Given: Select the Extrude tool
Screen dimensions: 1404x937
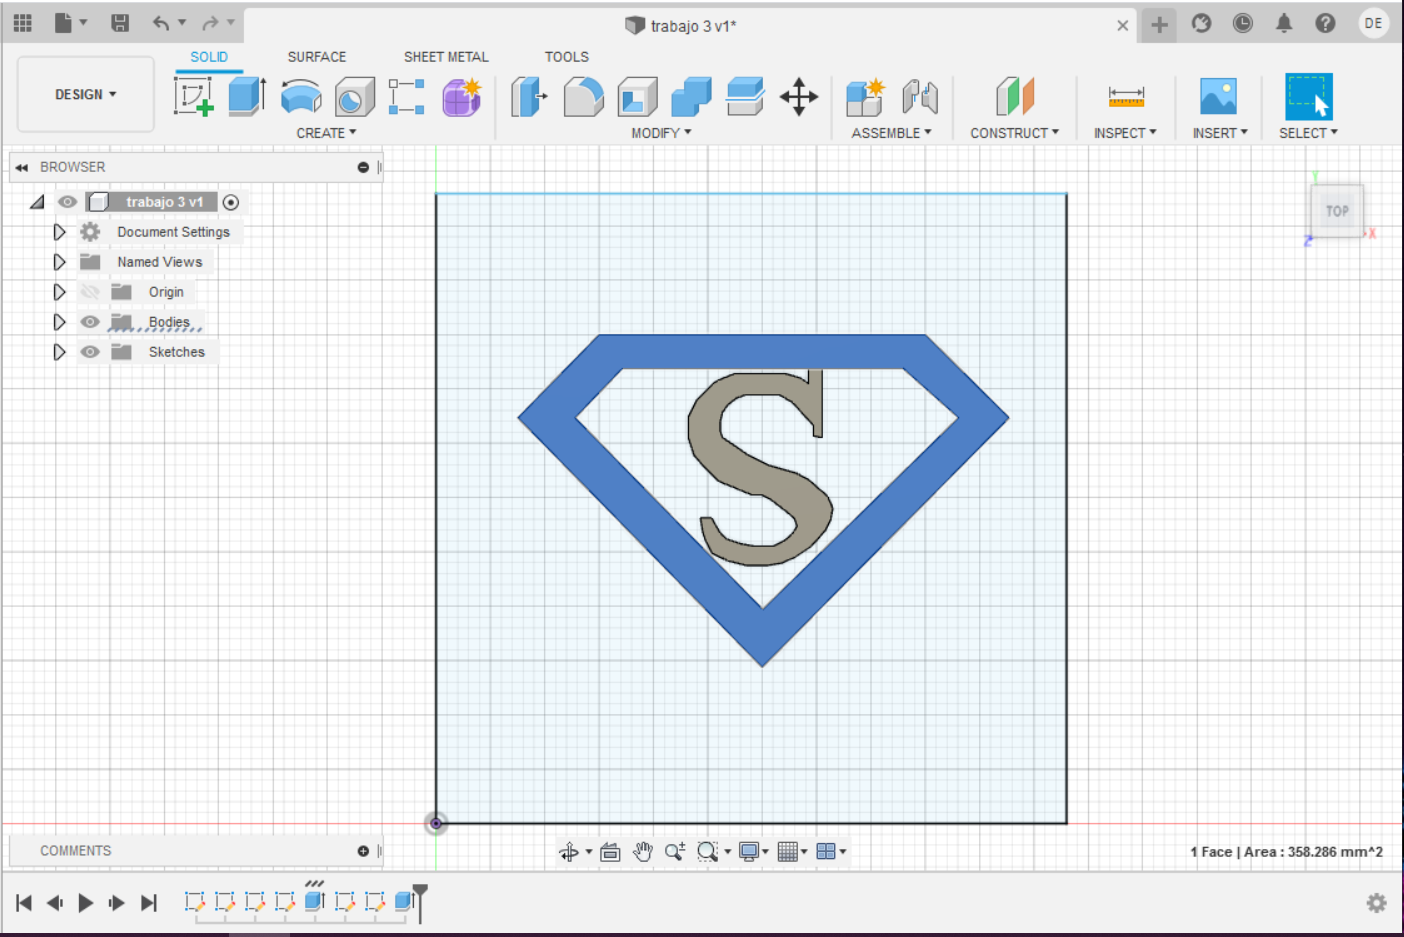Looking at the screenshot, I should click(247, 97).
